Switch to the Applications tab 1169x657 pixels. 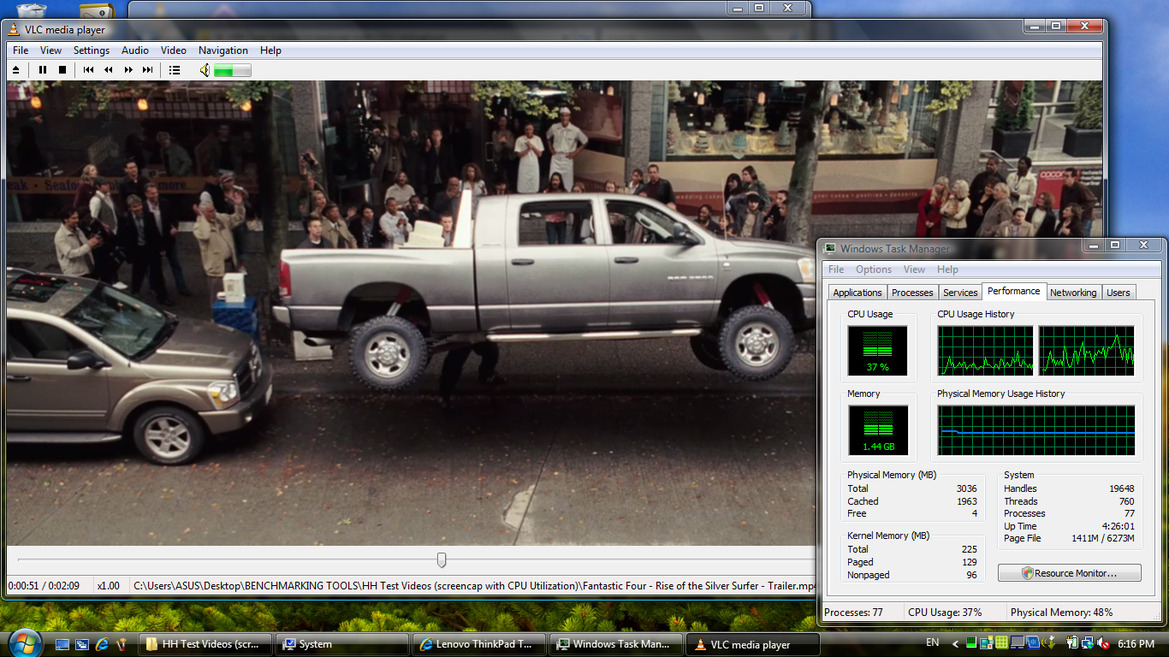pyautogui.click(x=857, y=292)
